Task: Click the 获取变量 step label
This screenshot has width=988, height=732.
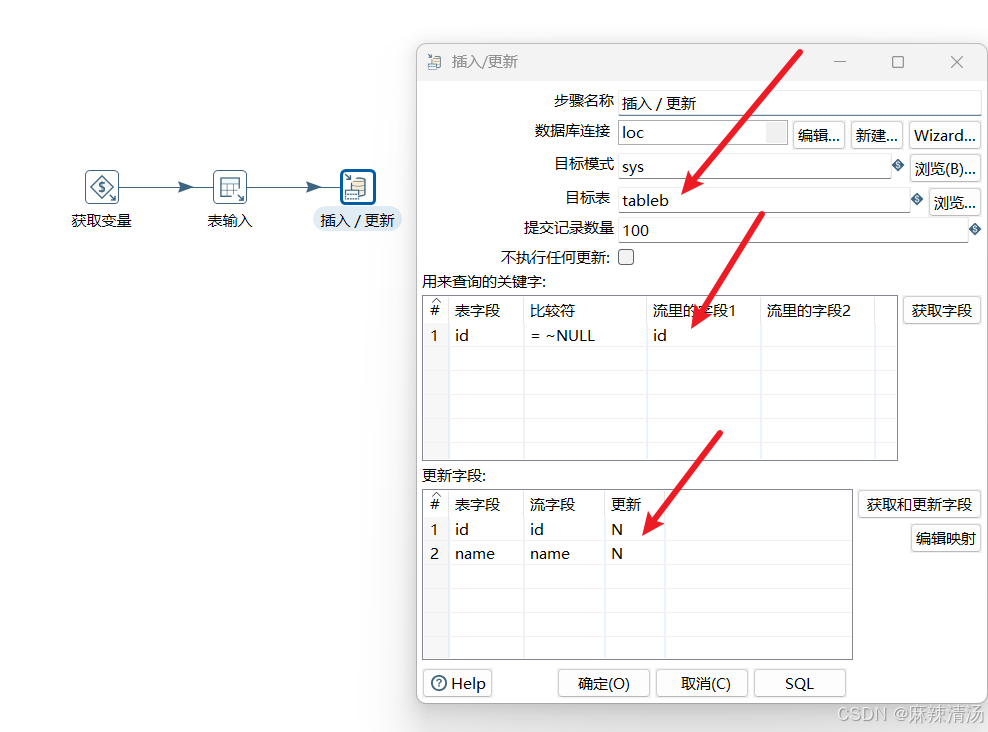Action: 101,220
